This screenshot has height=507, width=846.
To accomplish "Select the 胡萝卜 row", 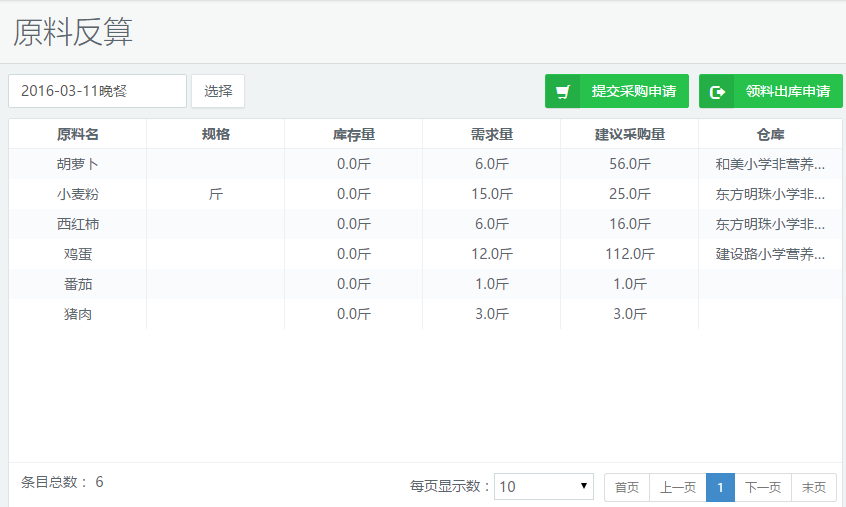I will click(77, 164).
